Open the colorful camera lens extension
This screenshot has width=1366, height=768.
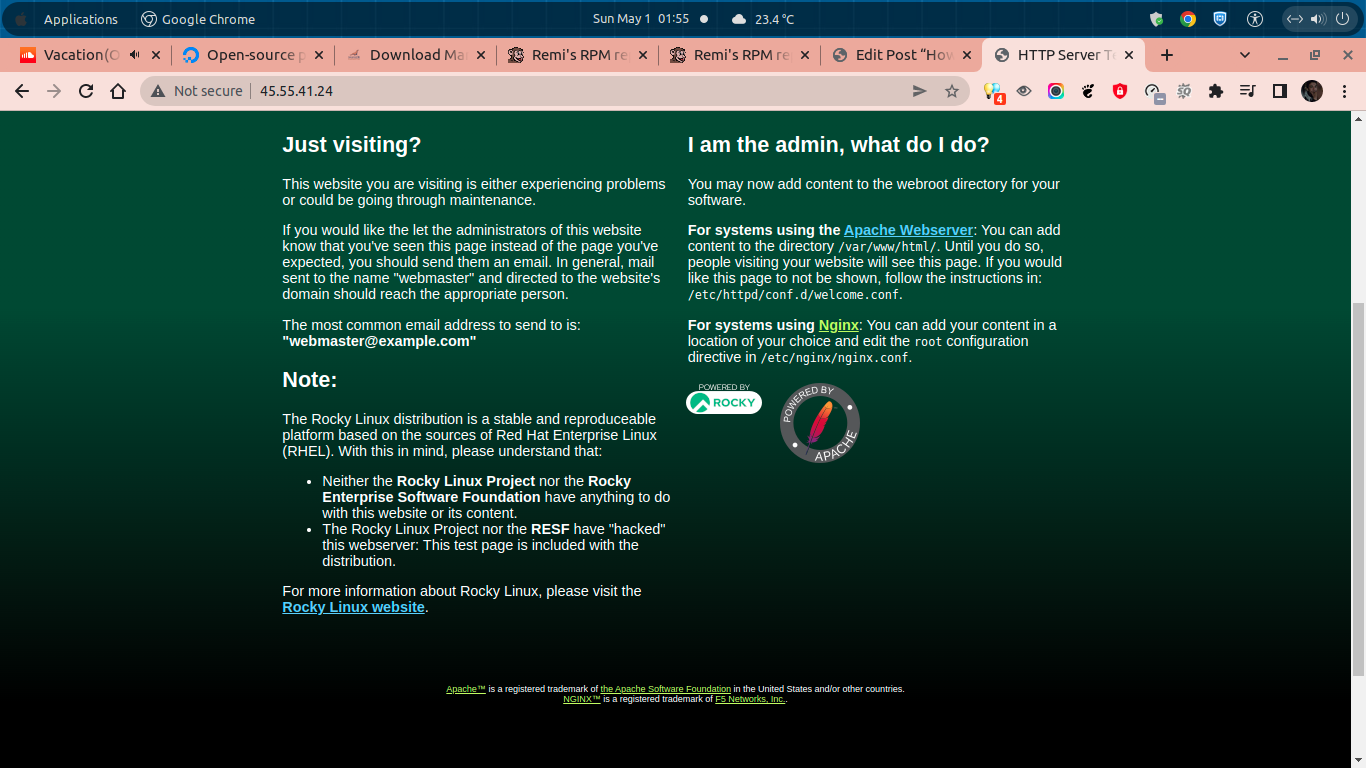coord(1056,91)
